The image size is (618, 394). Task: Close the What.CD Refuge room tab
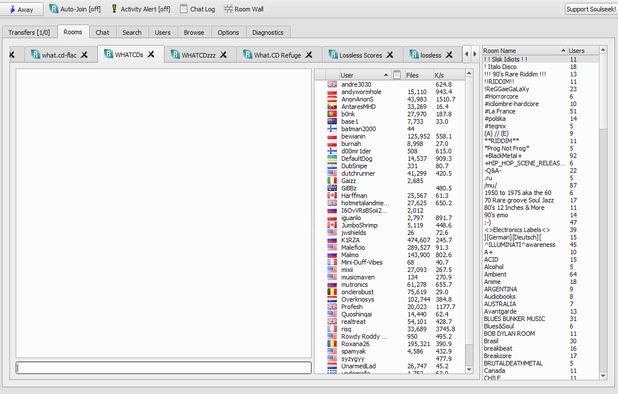pos(309,55)
